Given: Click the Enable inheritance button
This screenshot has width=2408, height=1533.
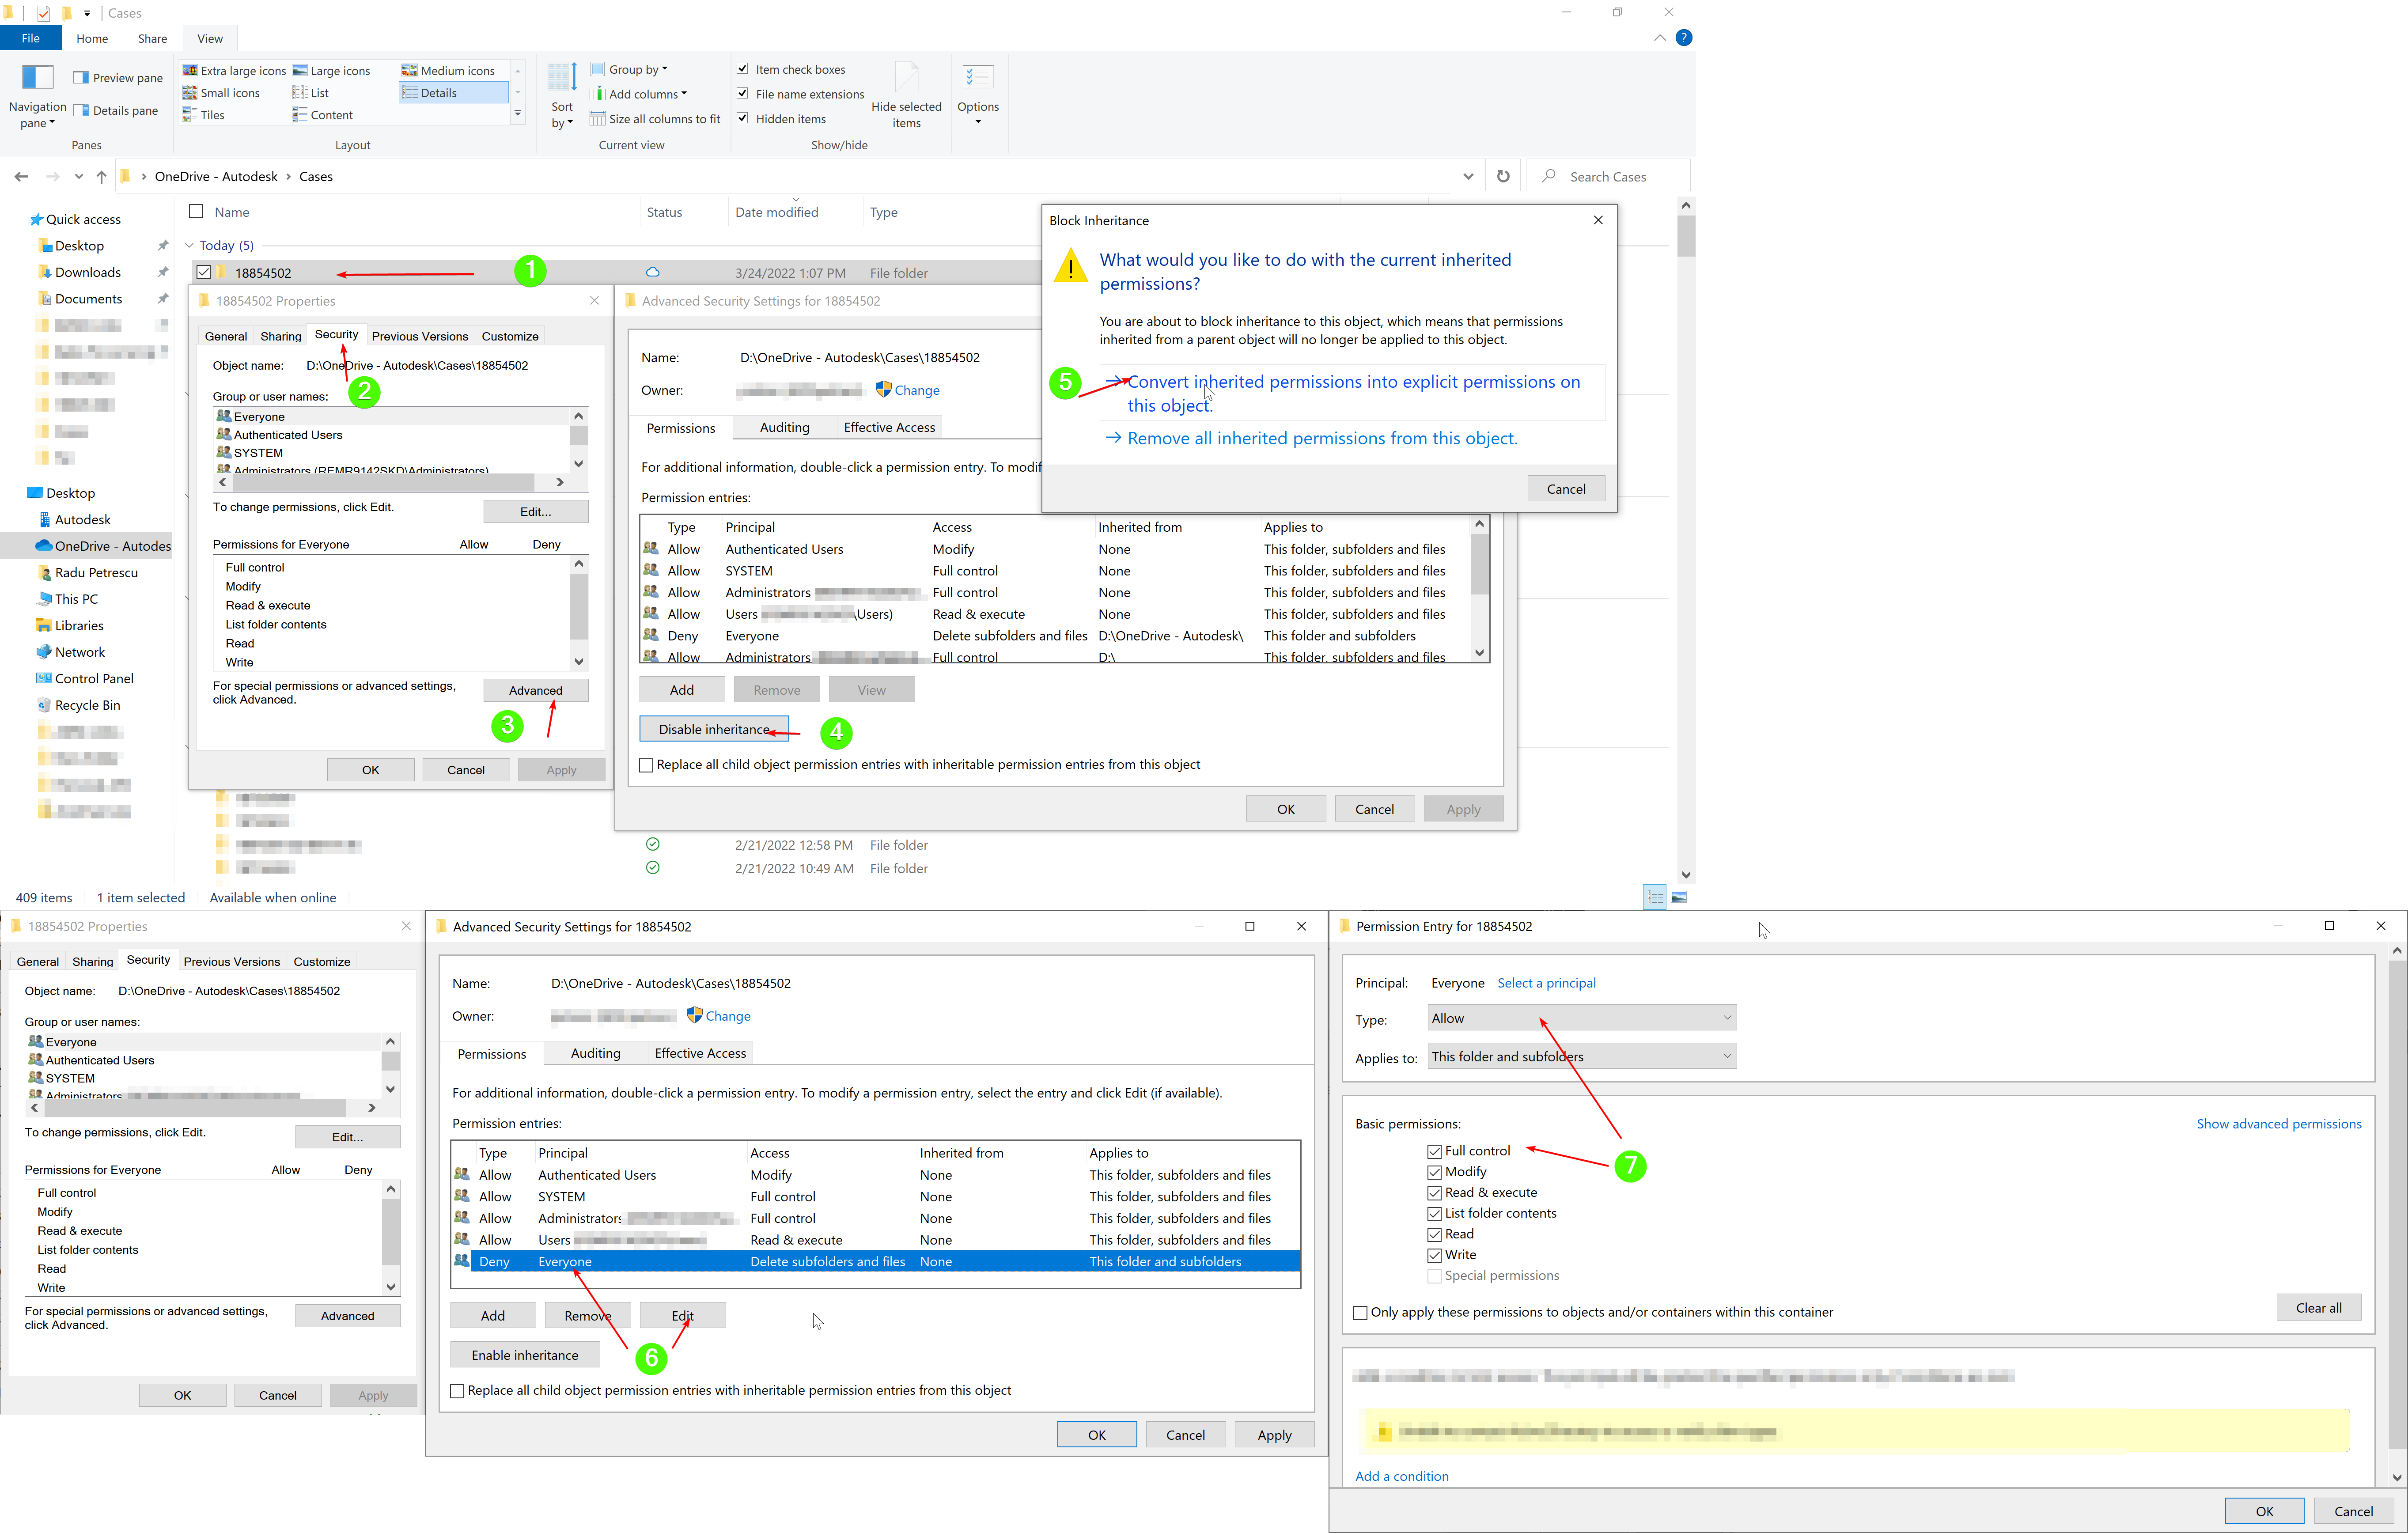Looking at the screenshot, I should click(x=525, y=1355).
